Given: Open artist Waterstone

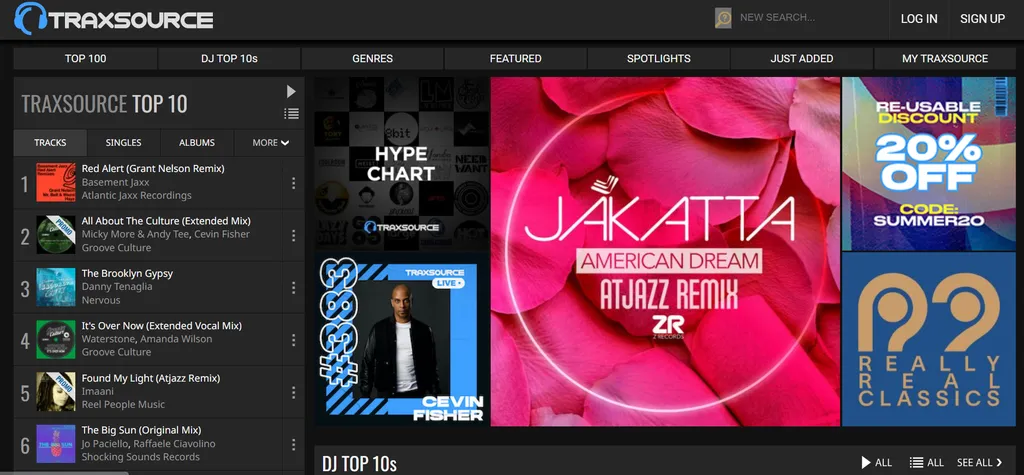Looking at the screenshot, I should coord(108,339).
